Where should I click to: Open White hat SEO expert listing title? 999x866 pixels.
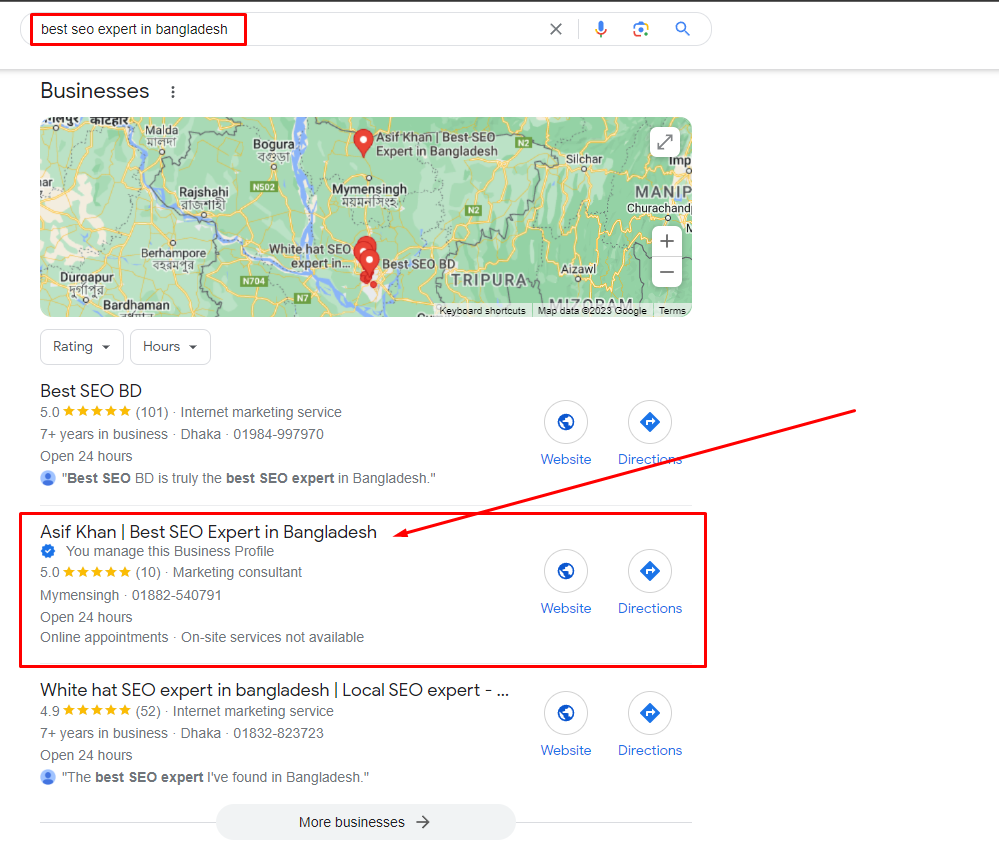pyautogui.click(x=275, y=690)
